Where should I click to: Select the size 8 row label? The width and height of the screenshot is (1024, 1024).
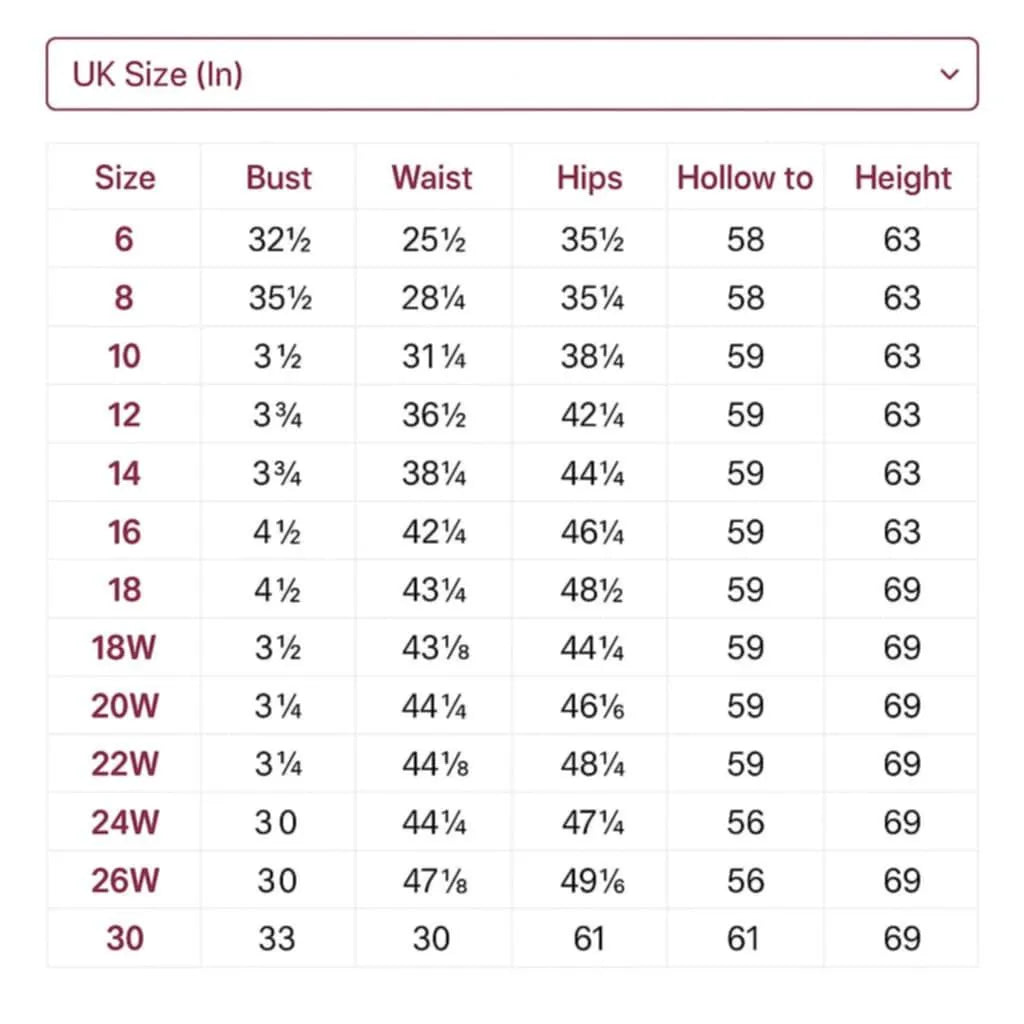point(124,298)
